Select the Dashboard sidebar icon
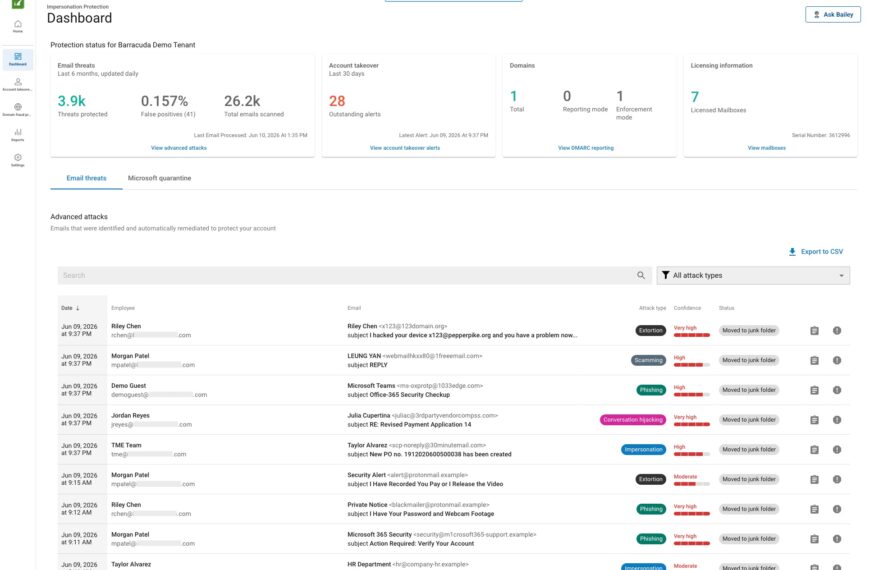Screen dimensions: 870x570 (18, 59)
